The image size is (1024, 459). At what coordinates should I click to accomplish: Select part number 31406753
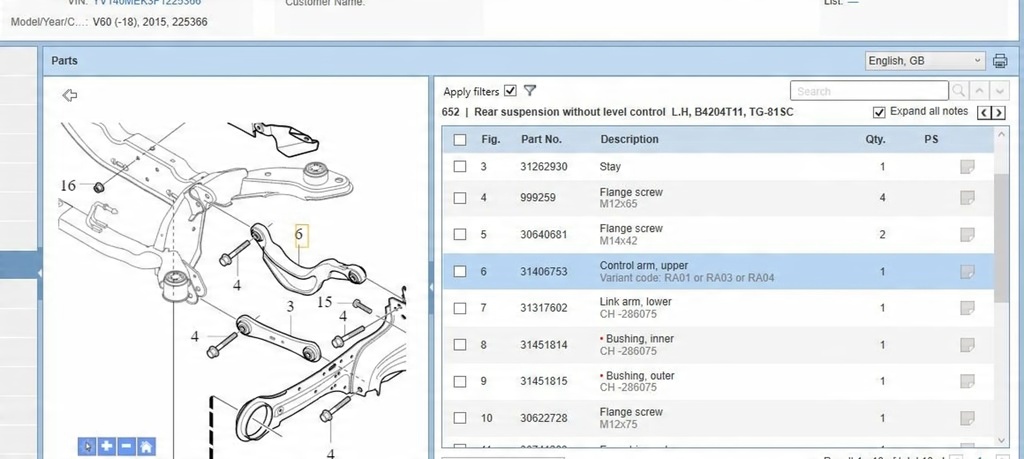coord(543,271)
